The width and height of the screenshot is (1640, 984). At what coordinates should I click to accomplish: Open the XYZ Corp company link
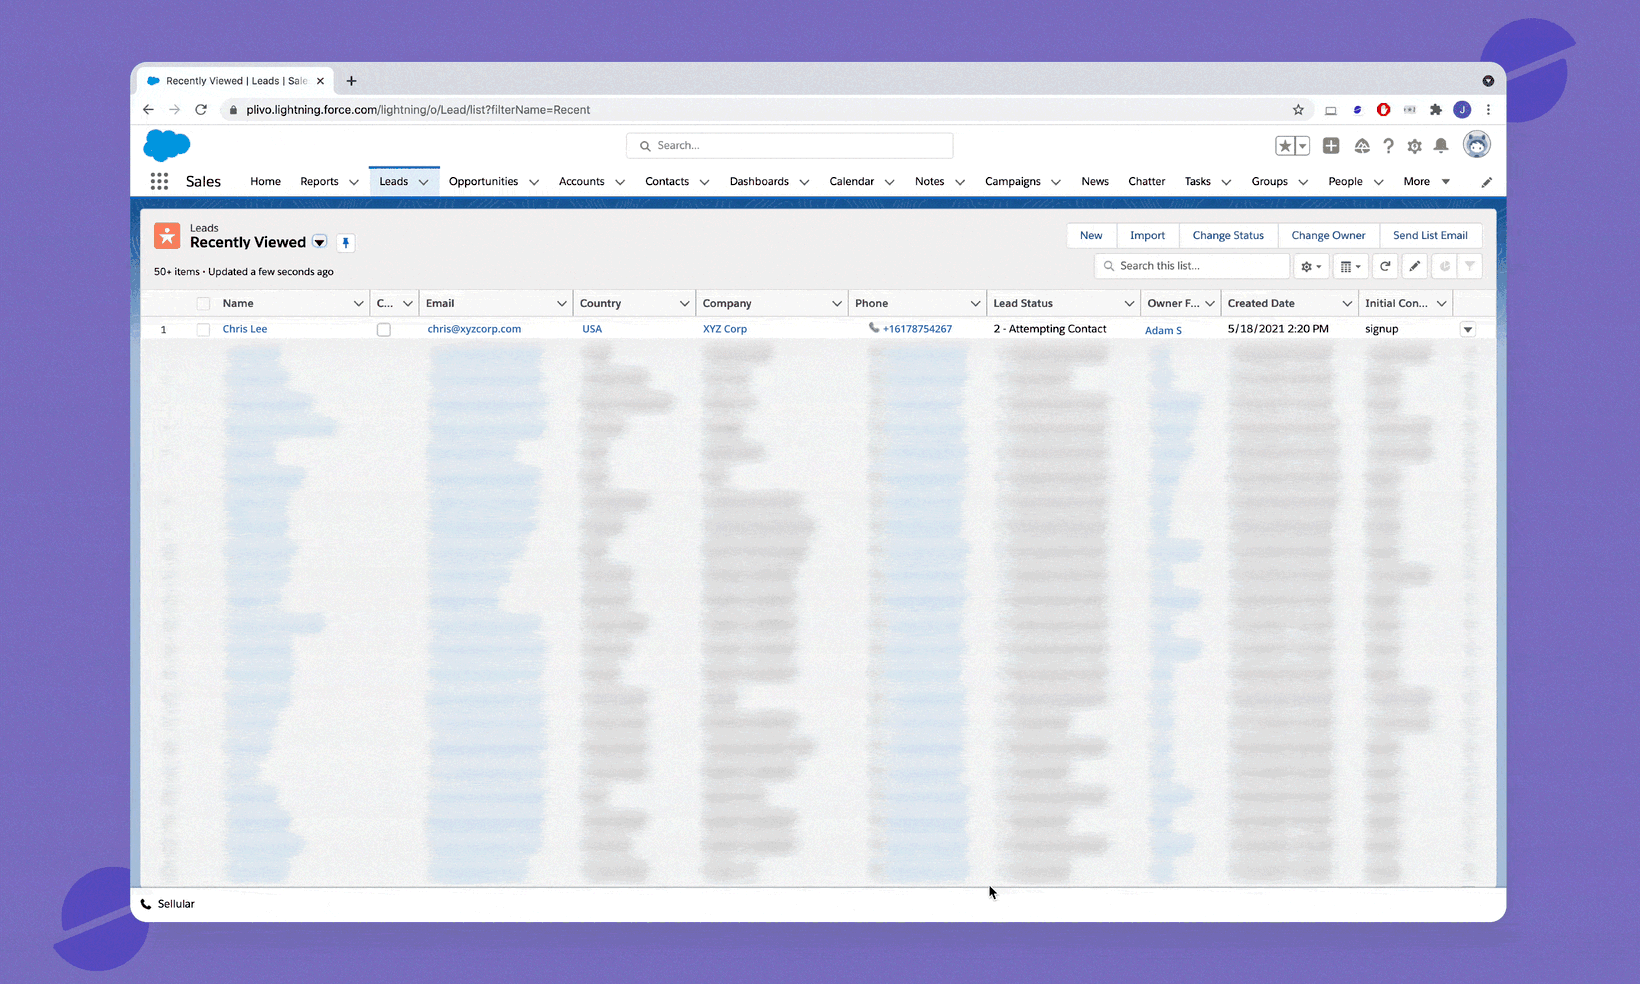tap(725, 329)
